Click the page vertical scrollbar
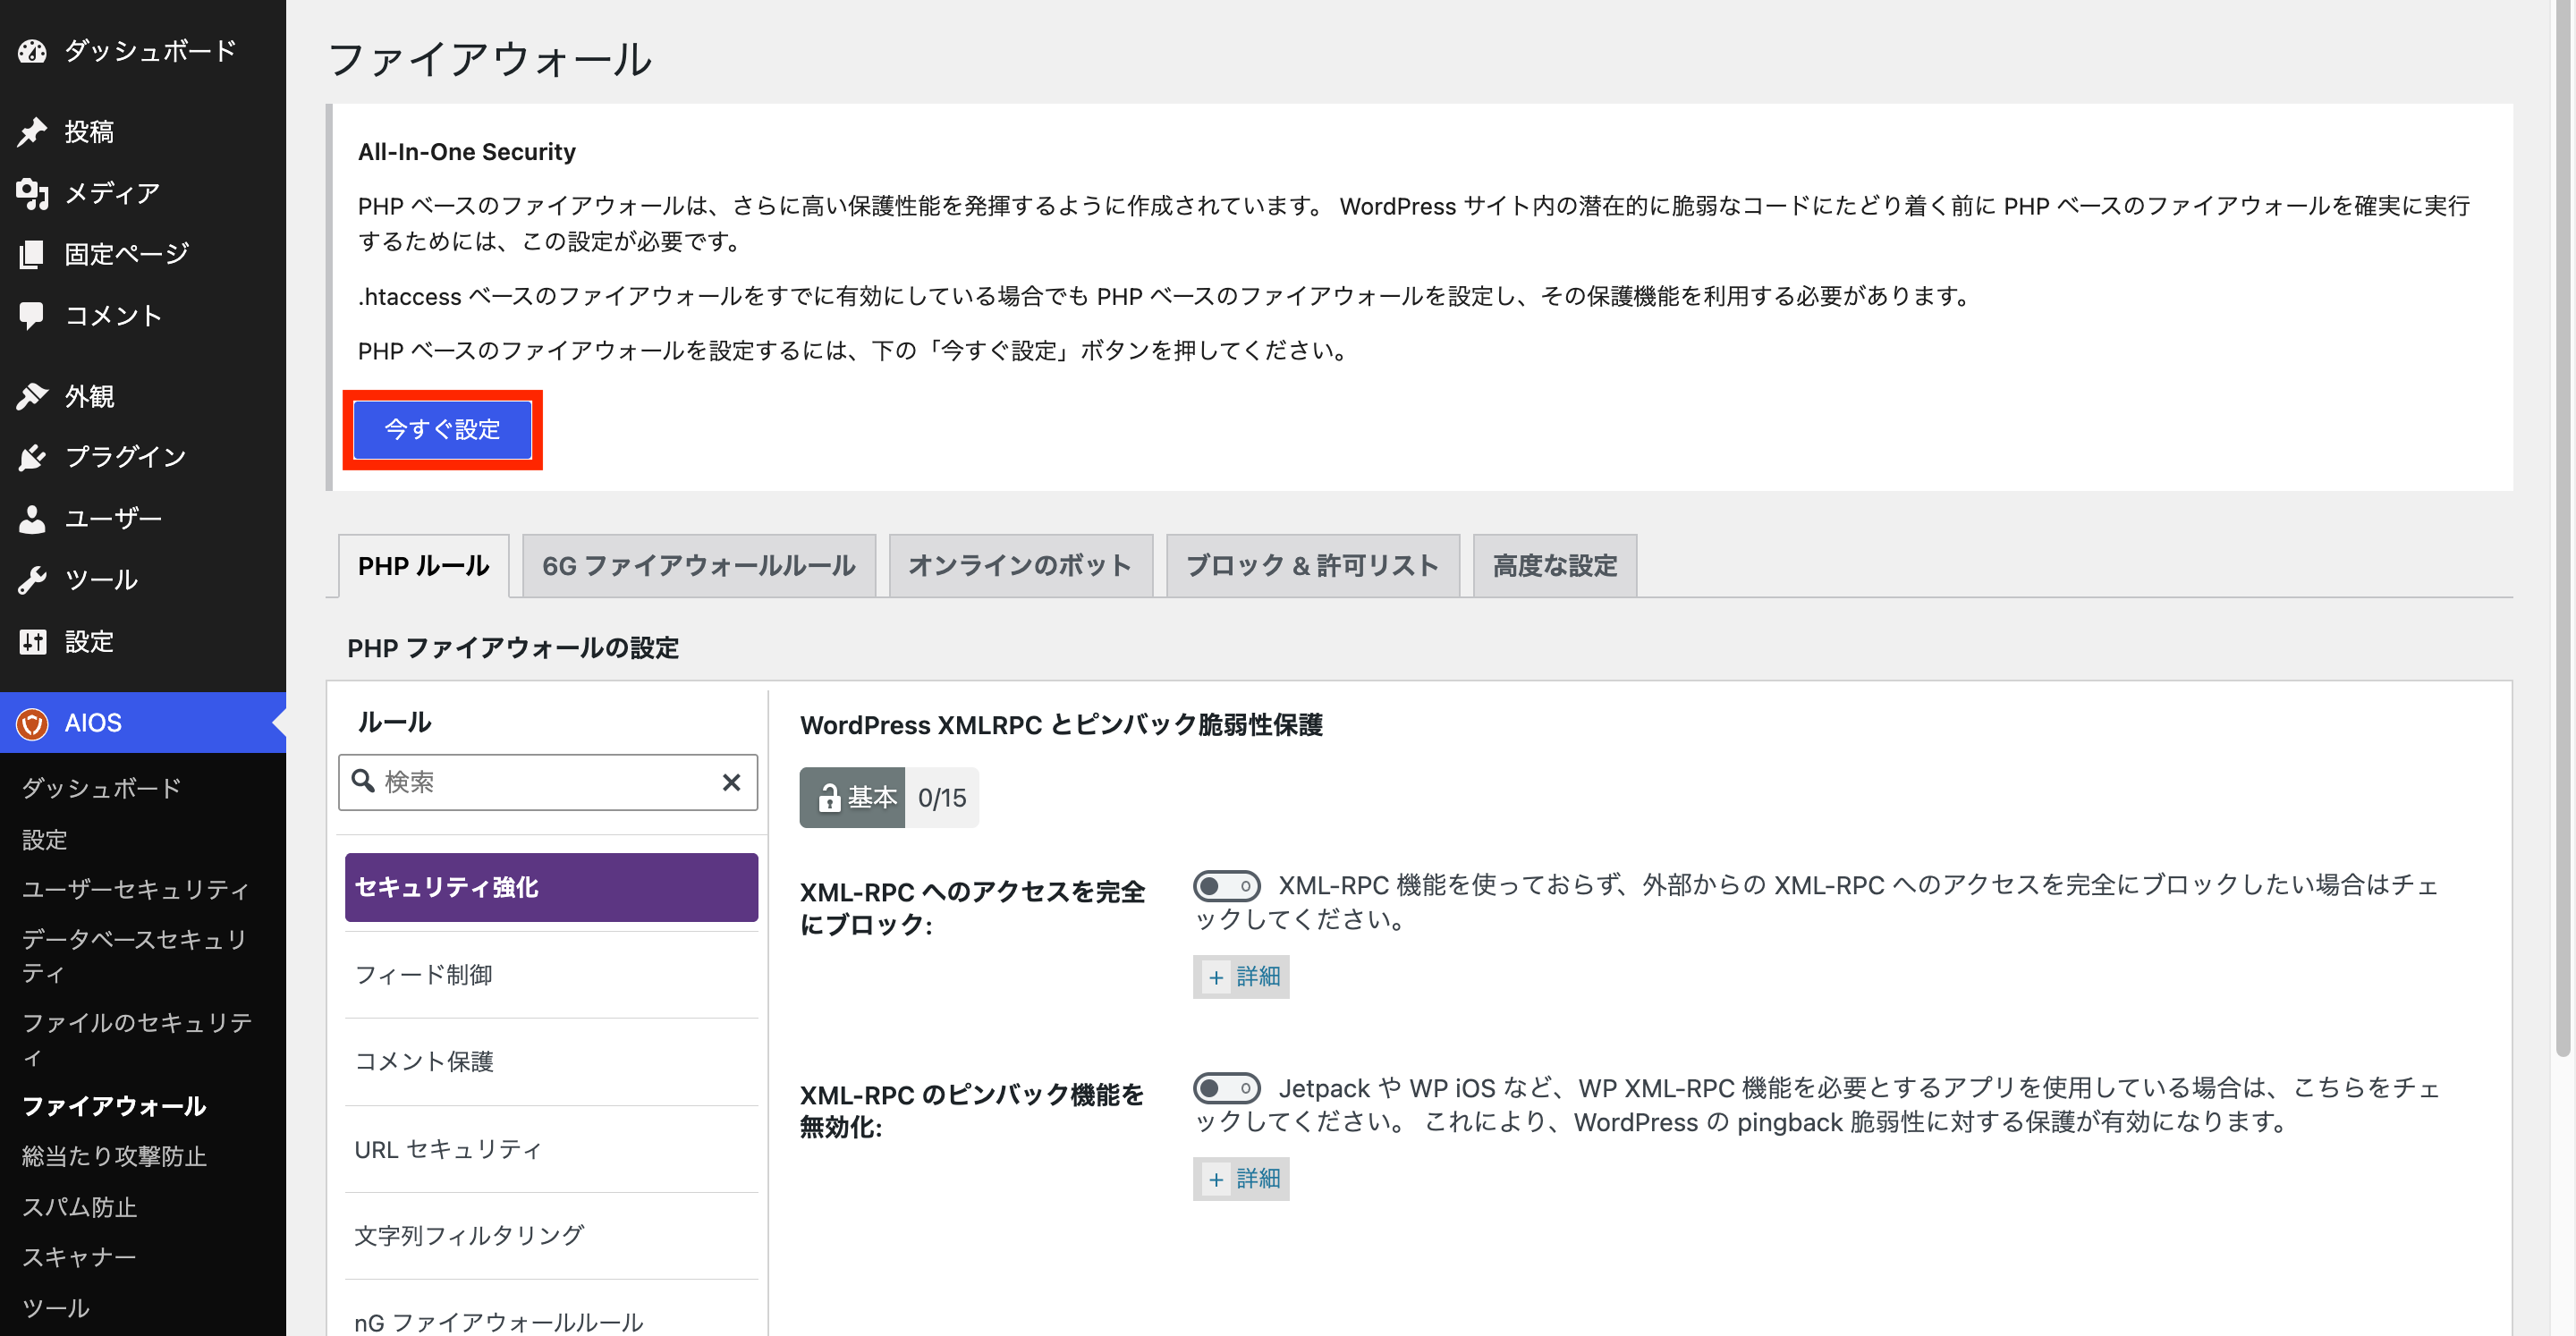The width and height of the screenshot is (2576, 1336). (2563, 528)
